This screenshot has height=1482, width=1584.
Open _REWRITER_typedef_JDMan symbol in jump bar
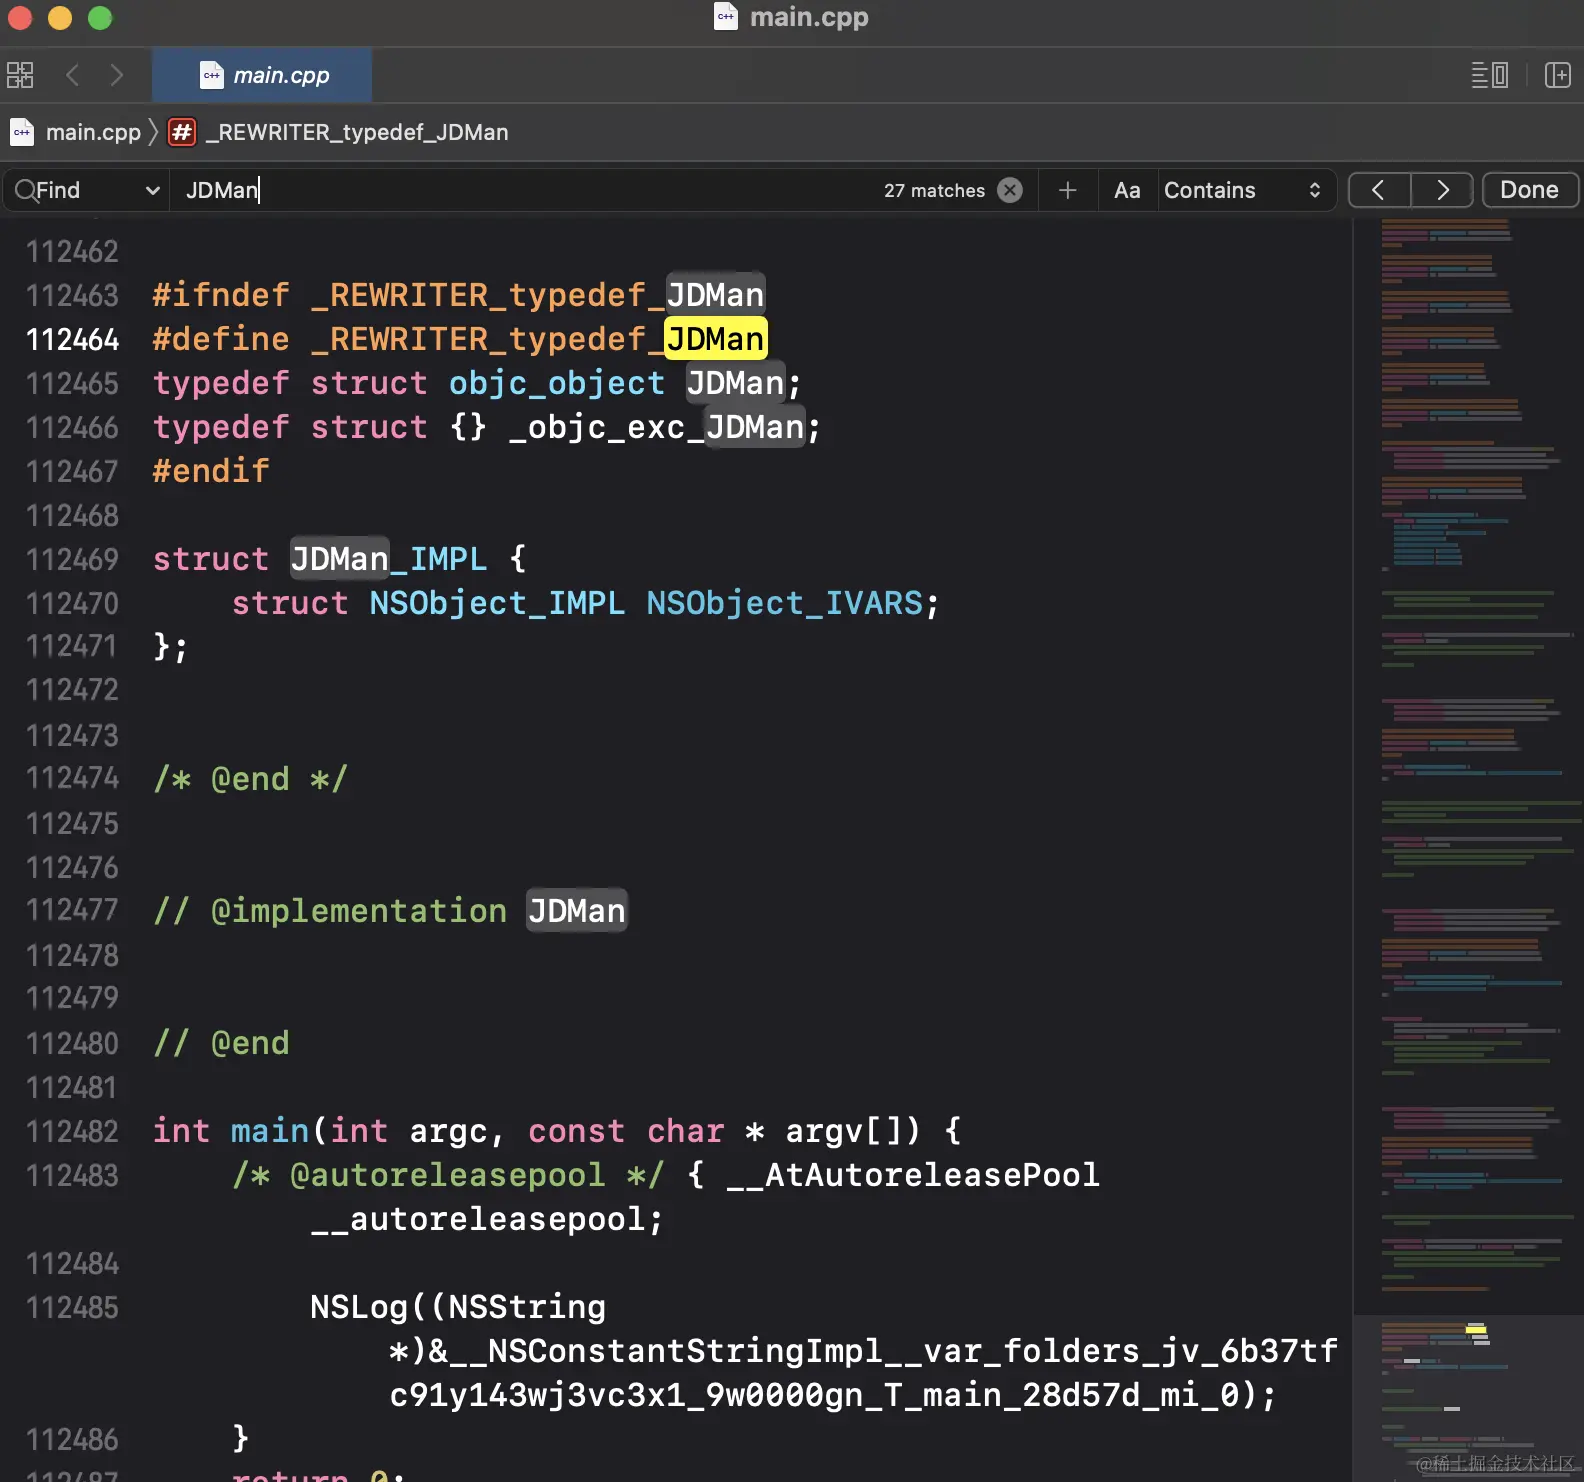pos(357,132)
